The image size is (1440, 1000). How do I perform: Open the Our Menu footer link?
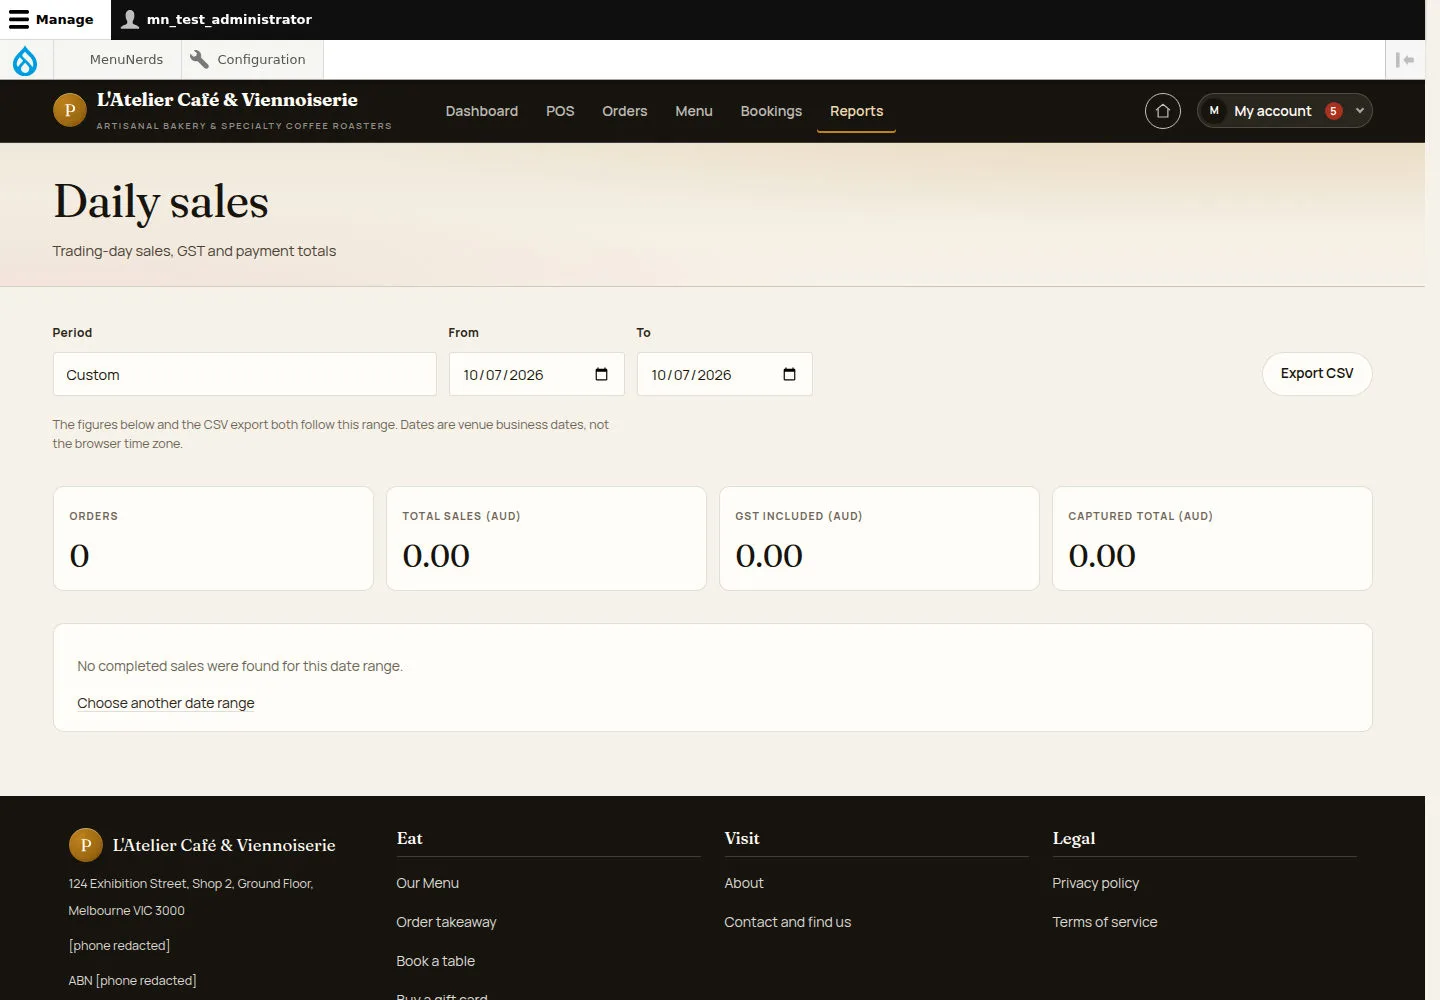point(428,883)
